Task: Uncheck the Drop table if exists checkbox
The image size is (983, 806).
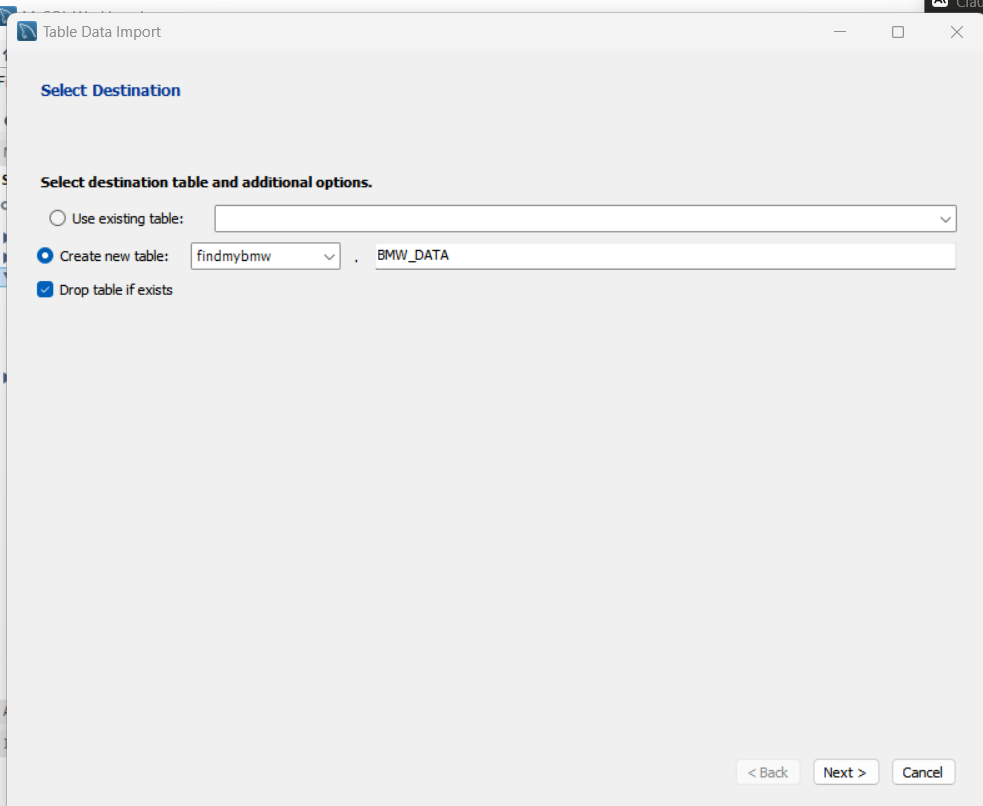Action: pos(45,290)
